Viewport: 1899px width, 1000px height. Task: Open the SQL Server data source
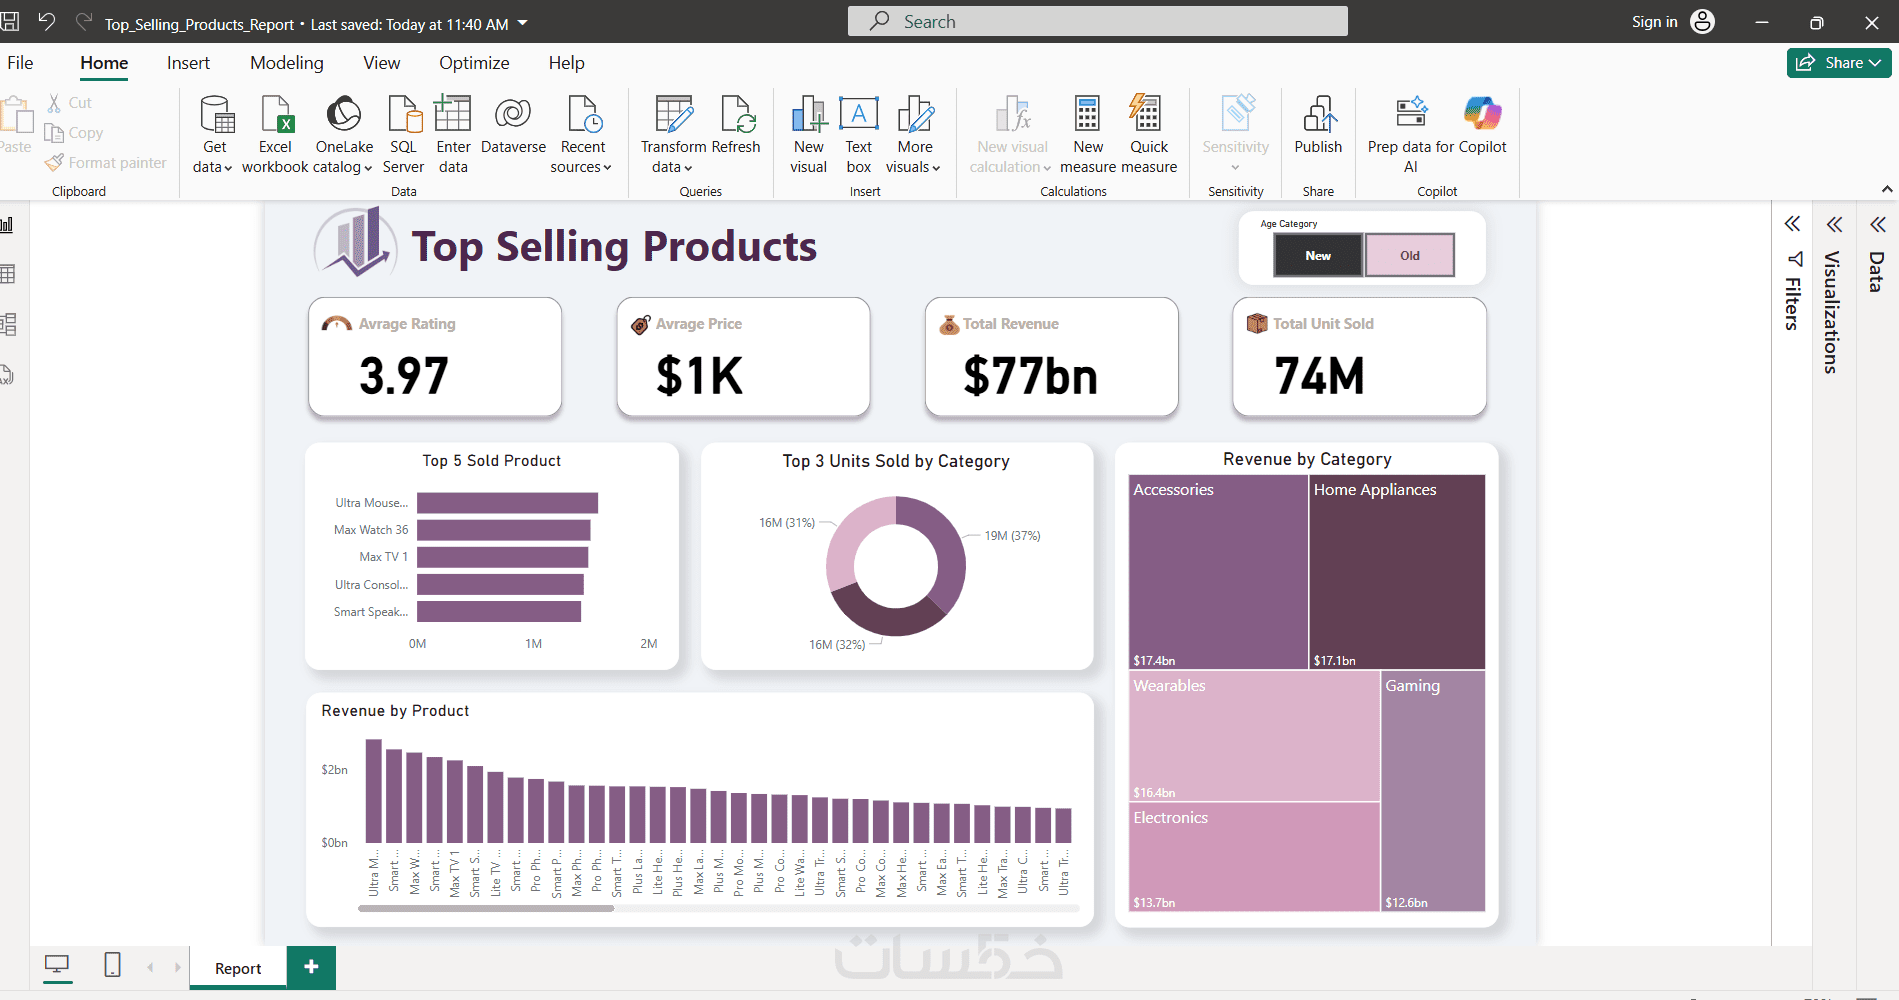pos(403,116)
